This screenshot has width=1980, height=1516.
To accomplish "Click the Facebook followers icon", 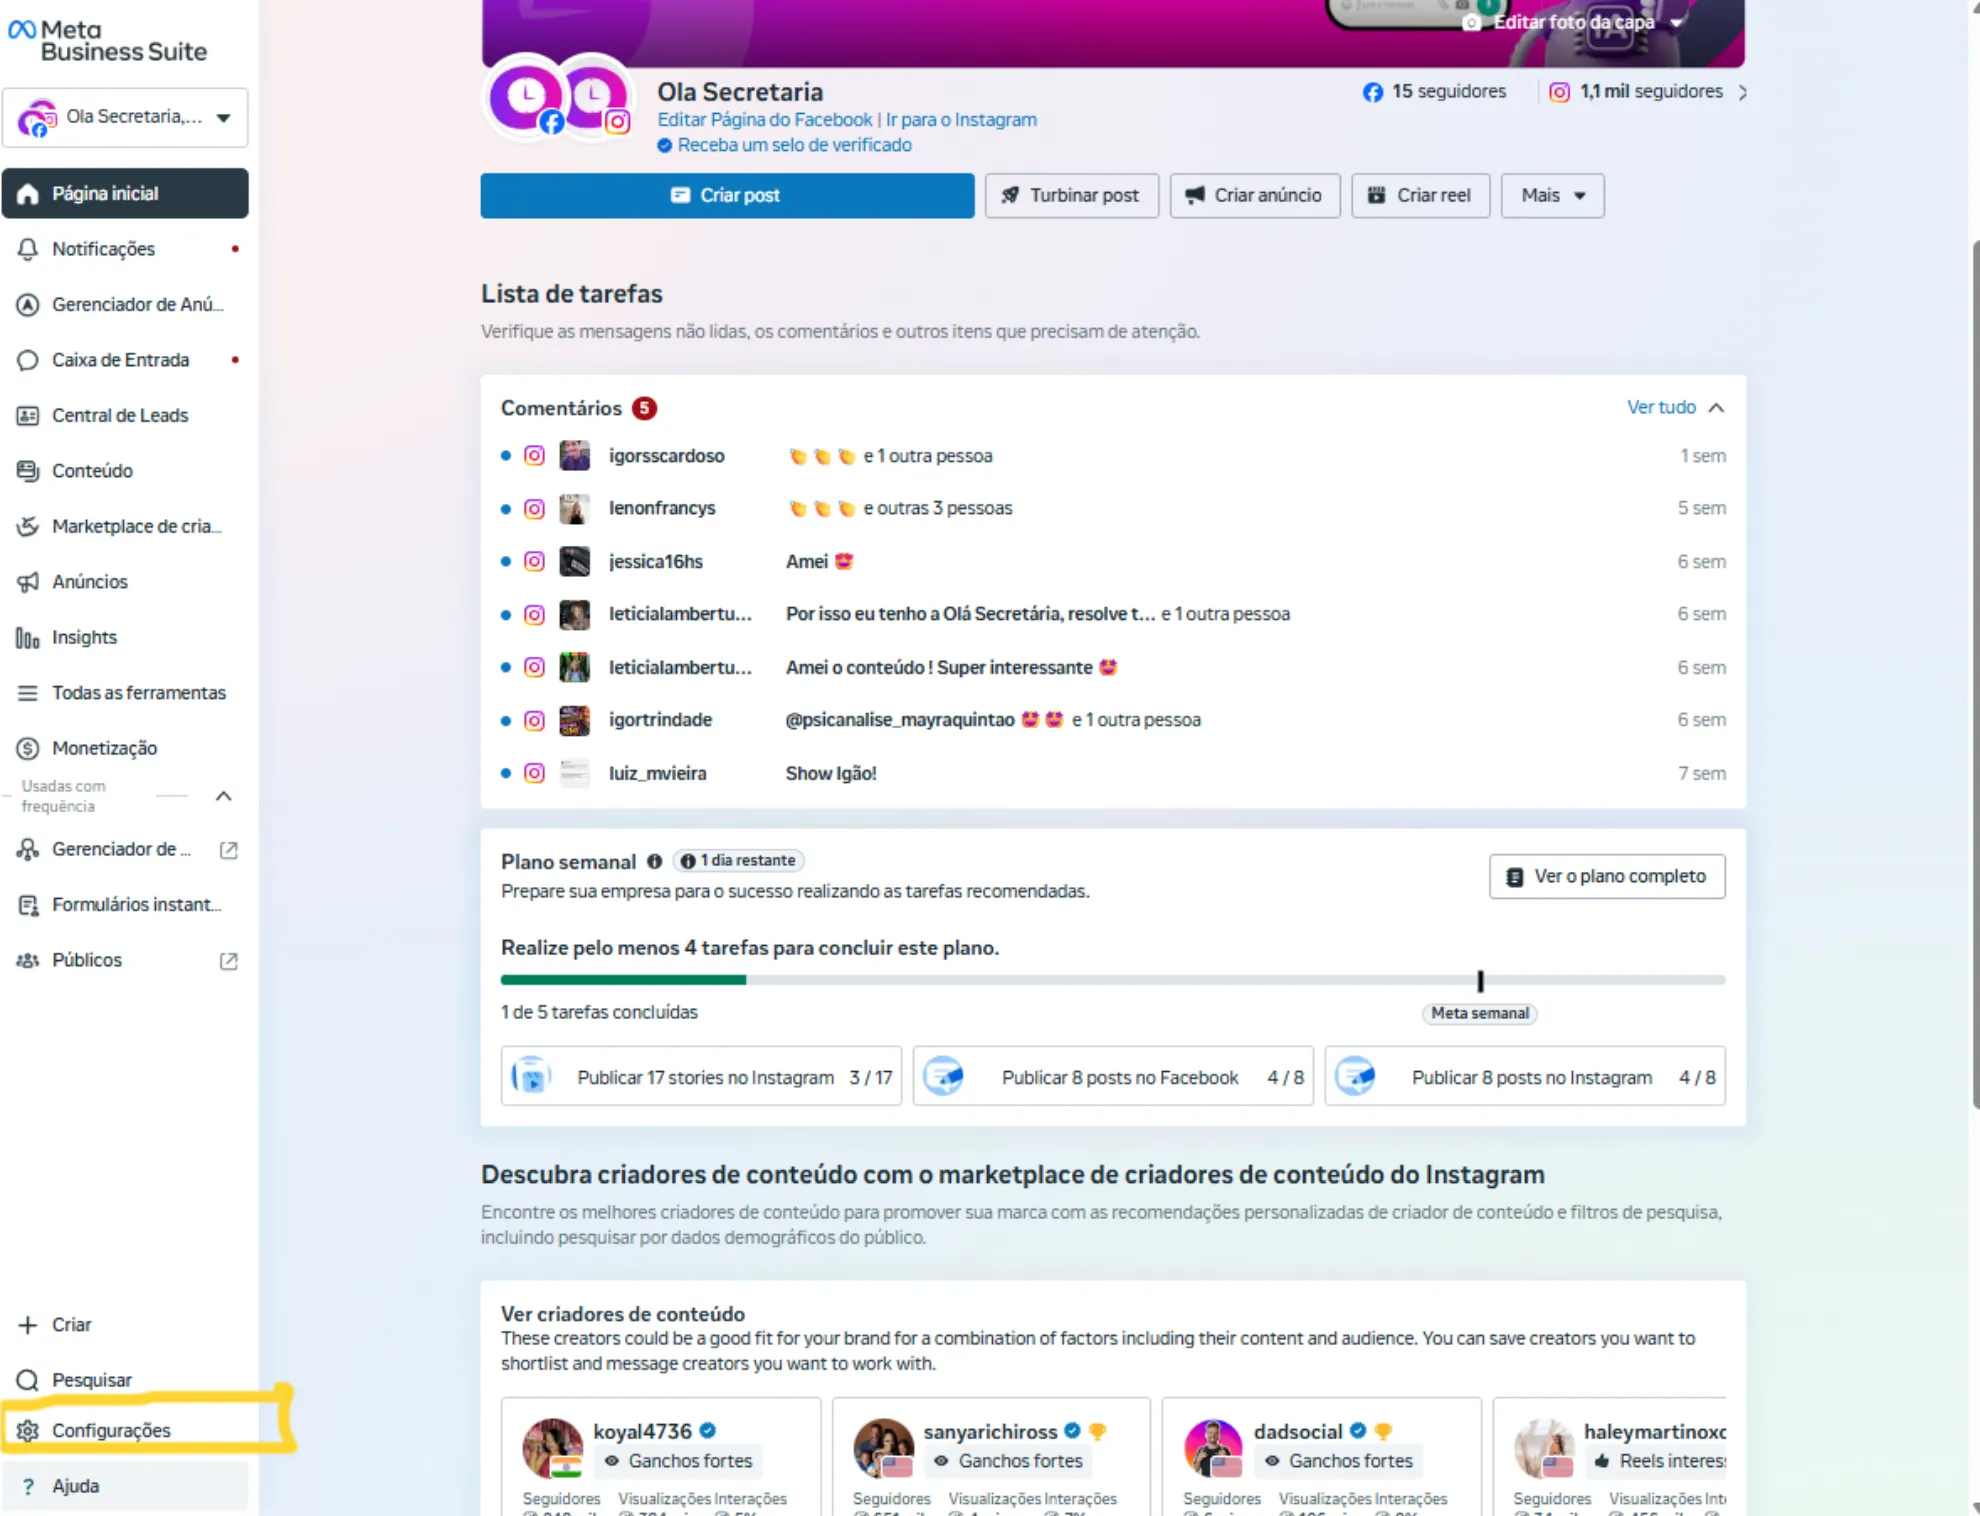I will coord(1373,92).
